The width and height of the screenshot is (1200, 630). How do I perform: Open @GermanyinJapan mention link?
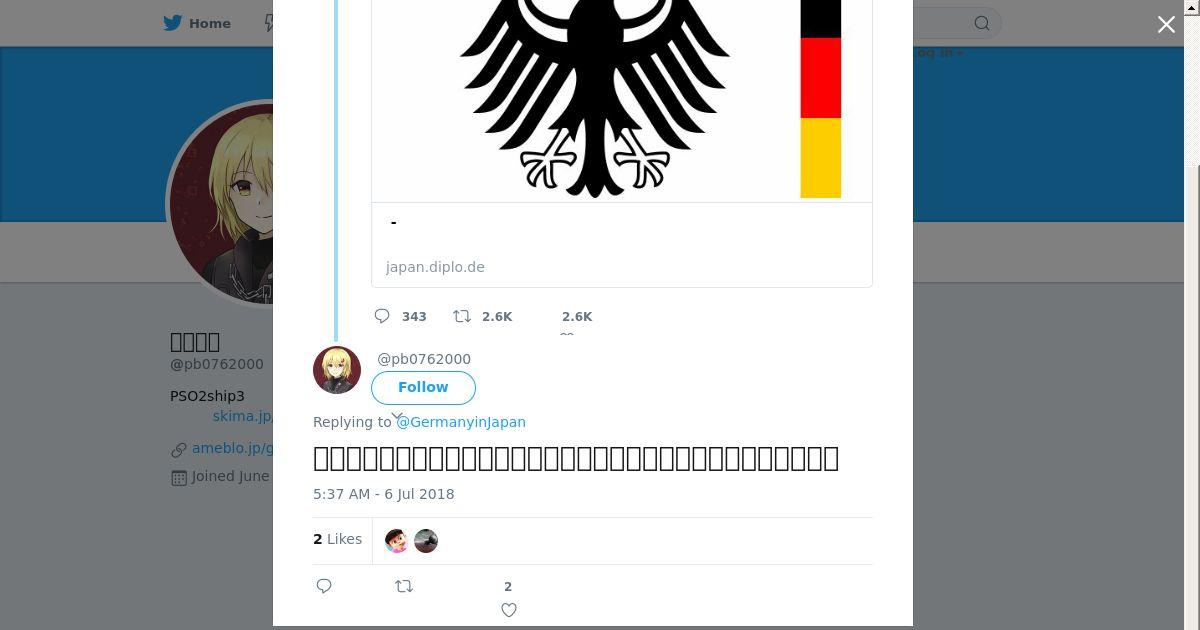(461, 422)
